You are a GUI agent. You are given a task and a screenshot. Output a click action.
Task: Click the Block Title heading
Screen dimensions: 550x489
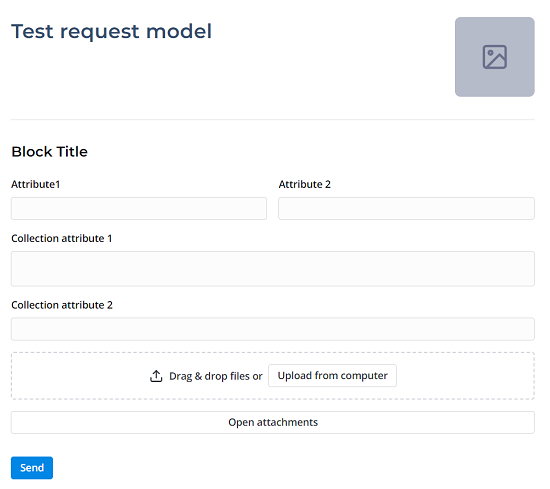click(49, 152)
